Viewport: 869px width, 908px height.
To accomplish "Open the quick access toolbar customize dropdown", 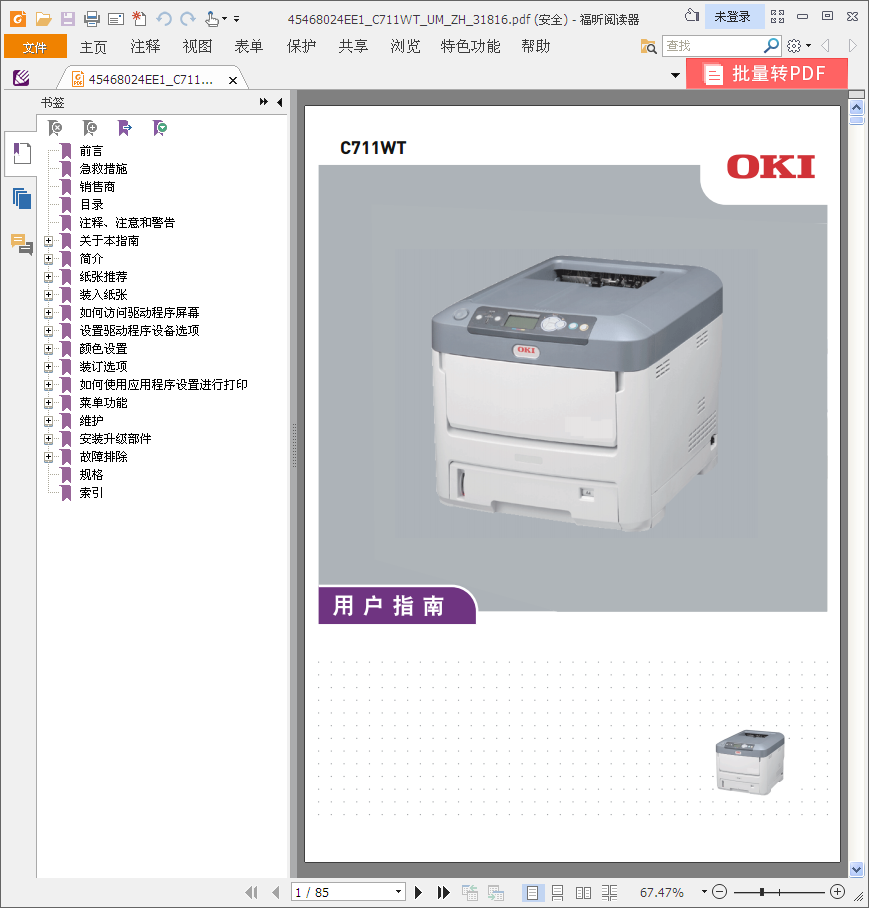I will [236, 19].
